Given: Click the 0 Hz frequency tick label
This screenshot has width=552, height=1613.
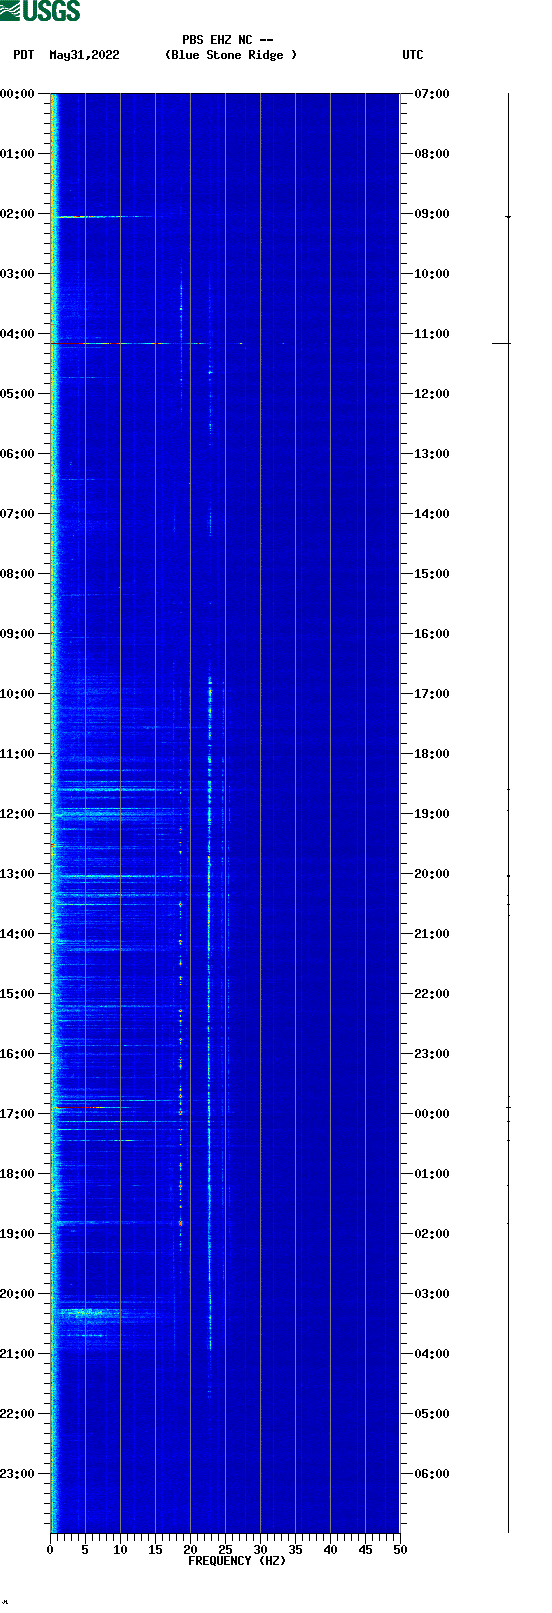Looking at the screenshot, I should 50,1550.
